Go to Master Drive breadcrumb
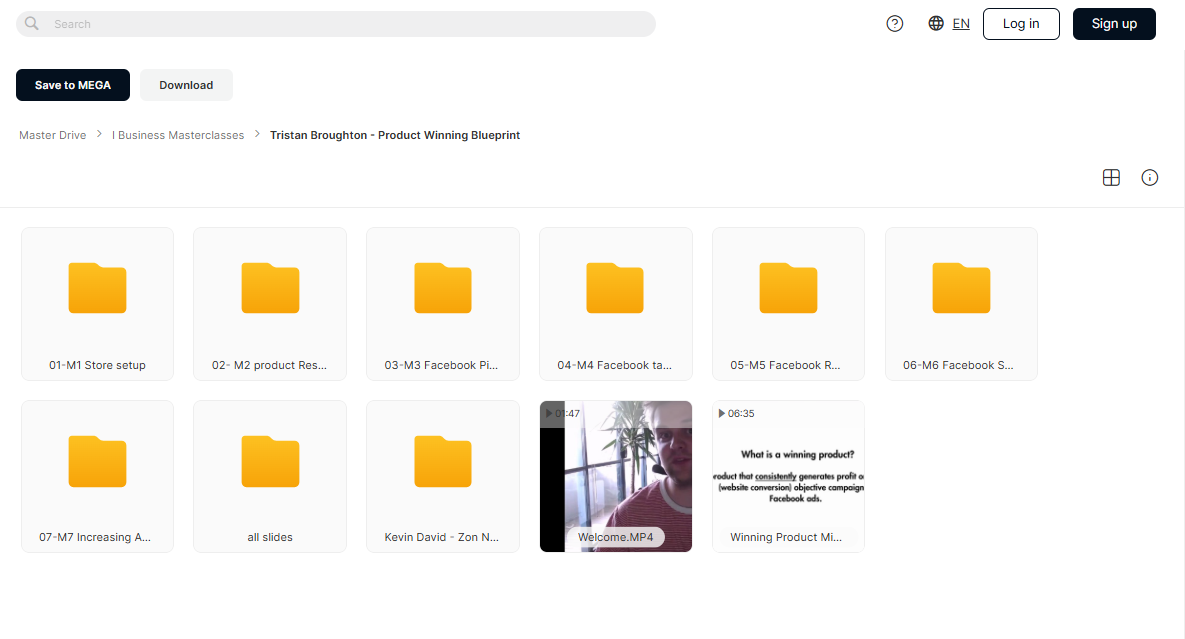This screenshot has width=1185, height=639. click(x=52, y=134)
